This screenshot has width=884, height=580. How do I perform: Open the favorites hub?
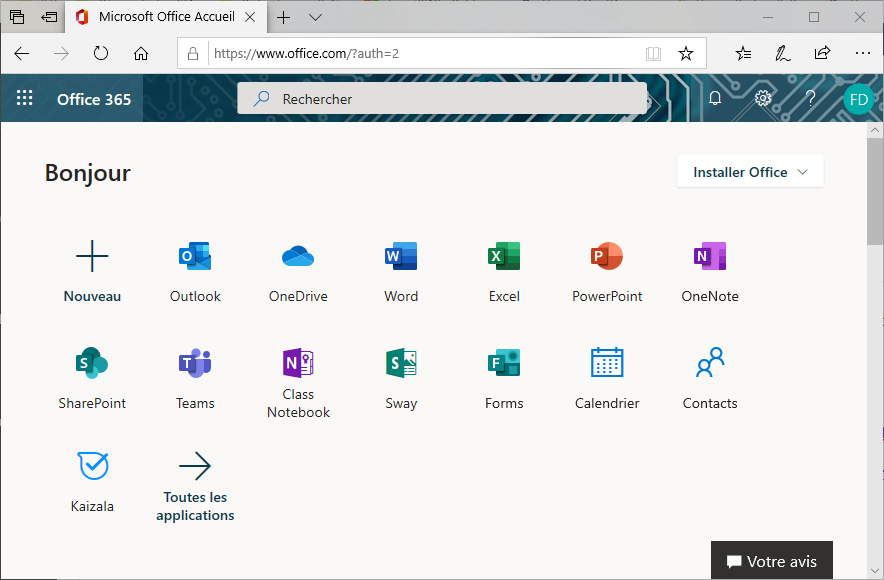[x=743, y=54]
